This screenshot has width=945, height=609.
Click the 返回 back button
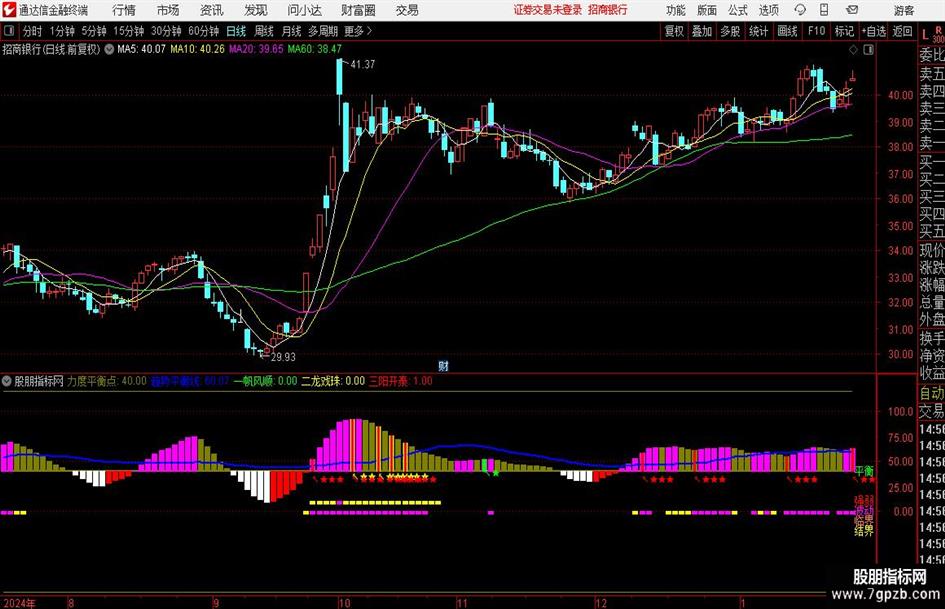click(x=902, y=31)
